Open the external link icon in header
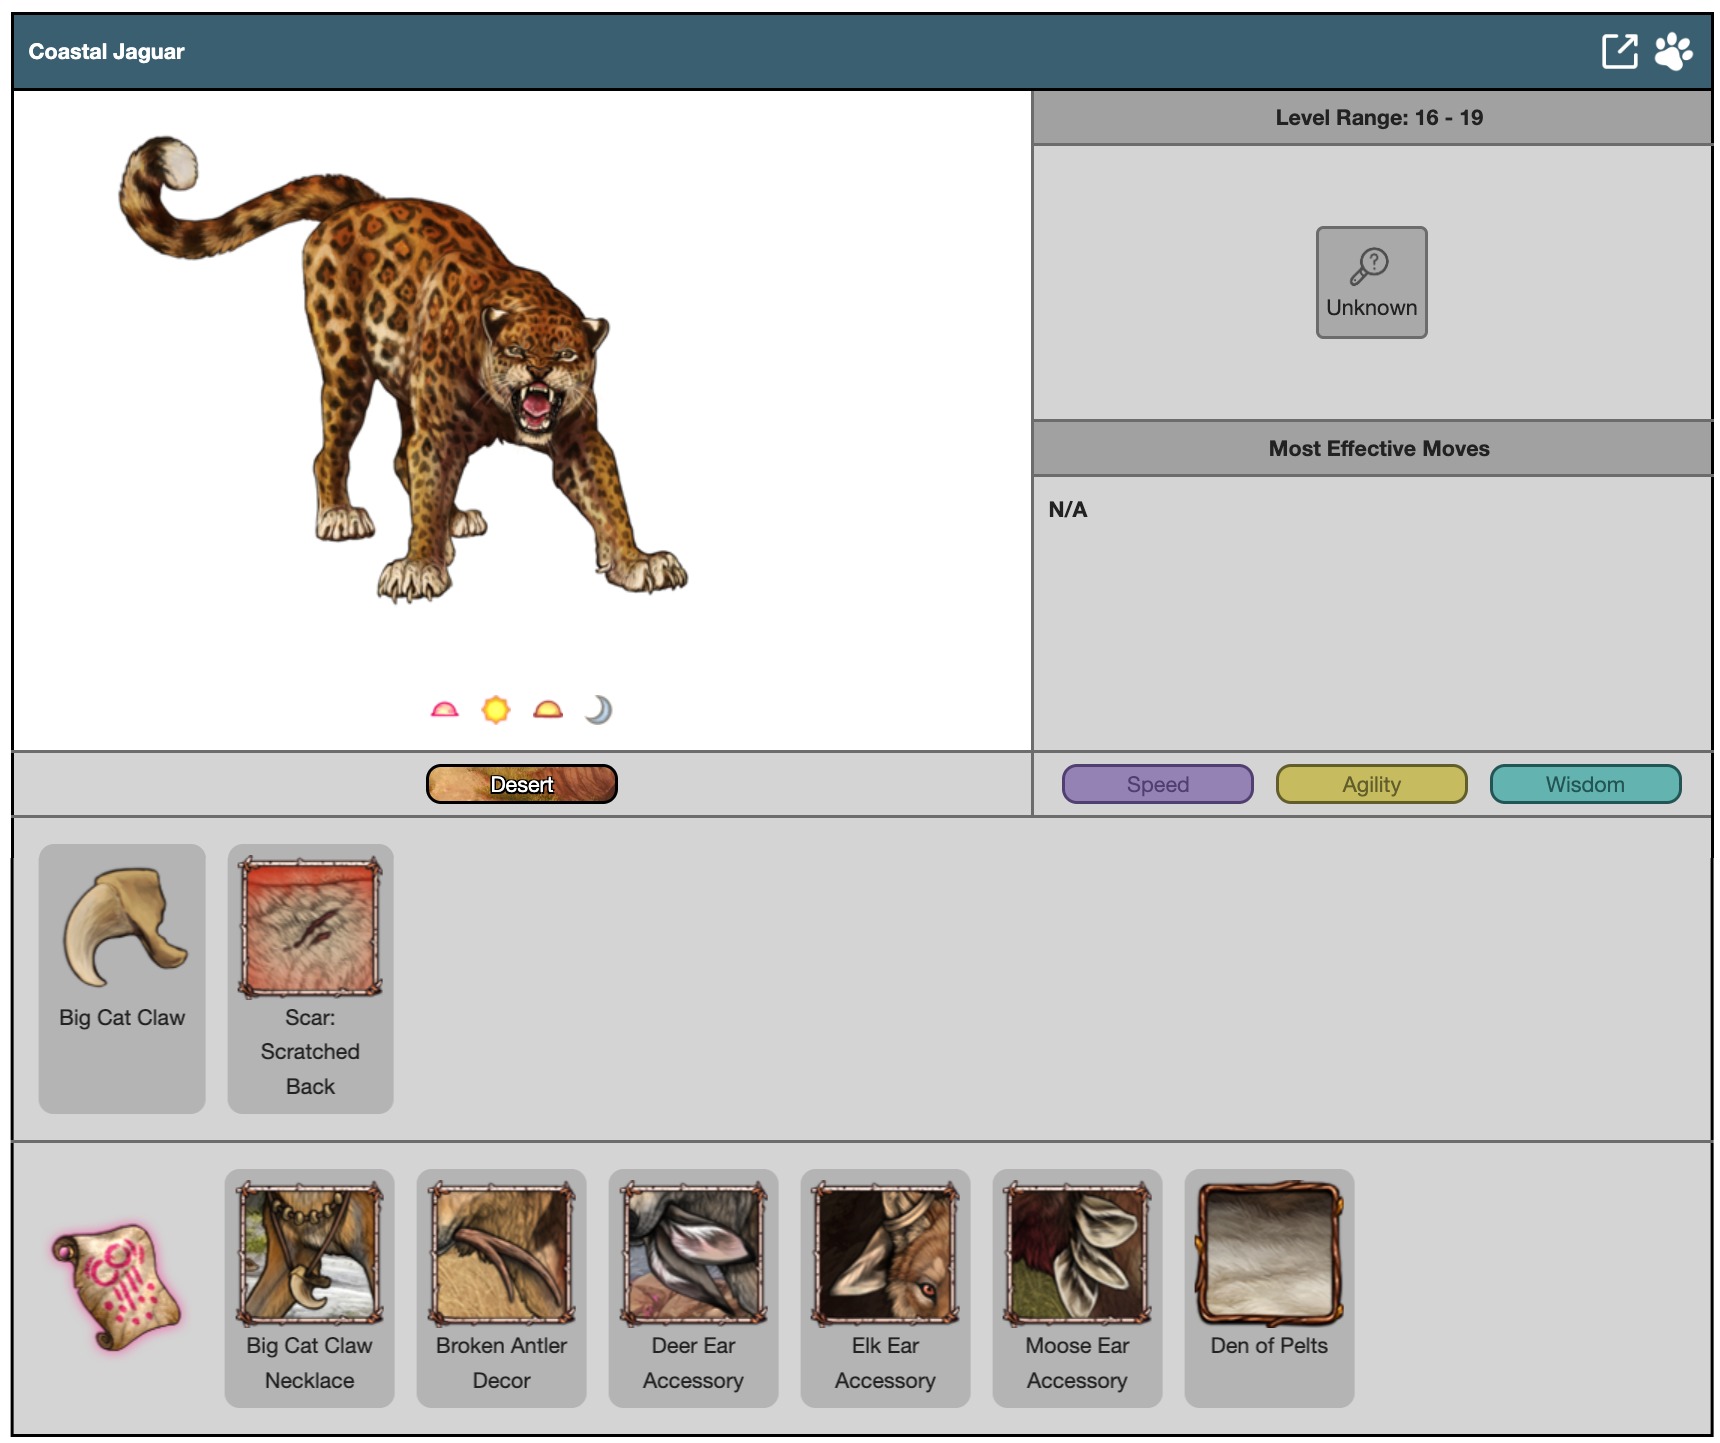This screenshot has width=1720, height=1443. click(x=1619, y=51)
